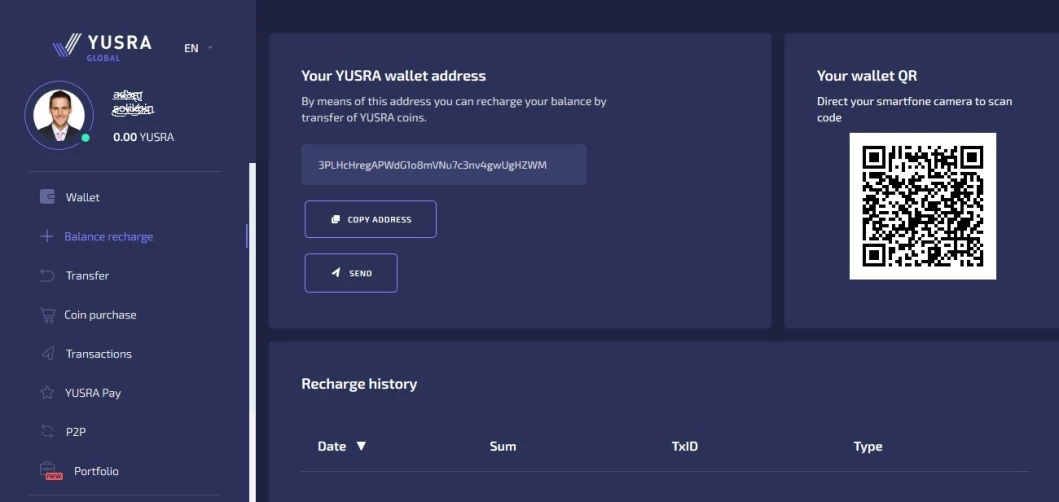Click the sidebar vertical scrollbar

pos(252,330)
